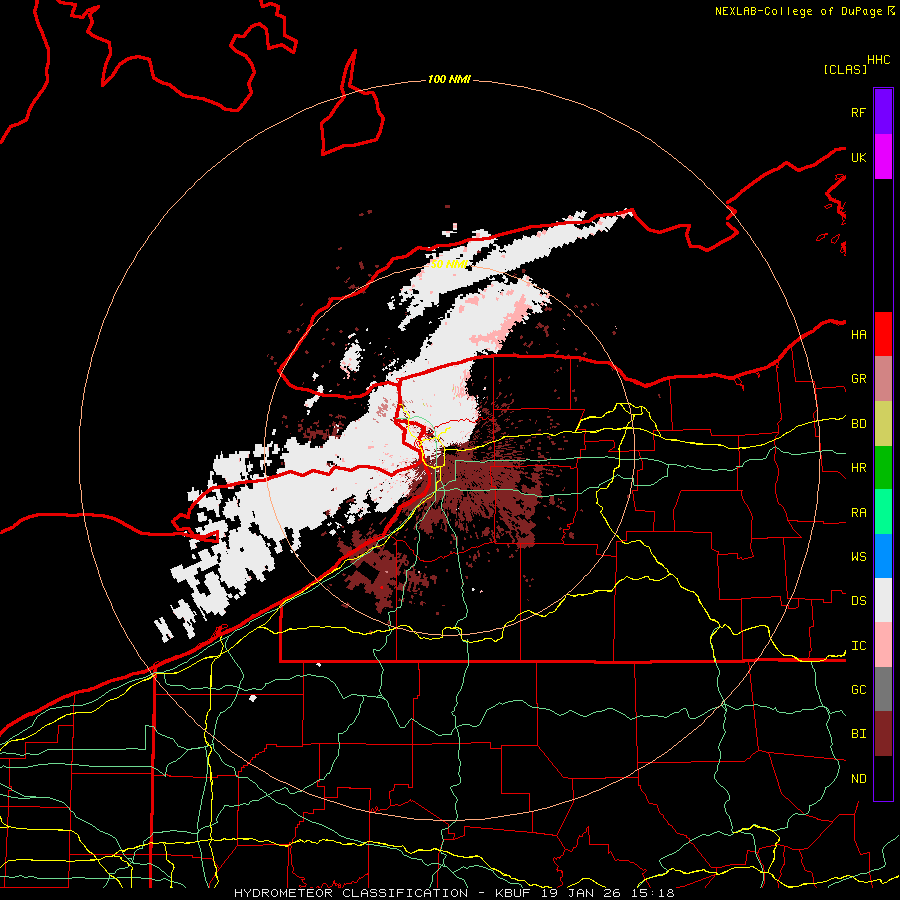Click the BD legend label

pyautogui.click(x=858, y=424)
